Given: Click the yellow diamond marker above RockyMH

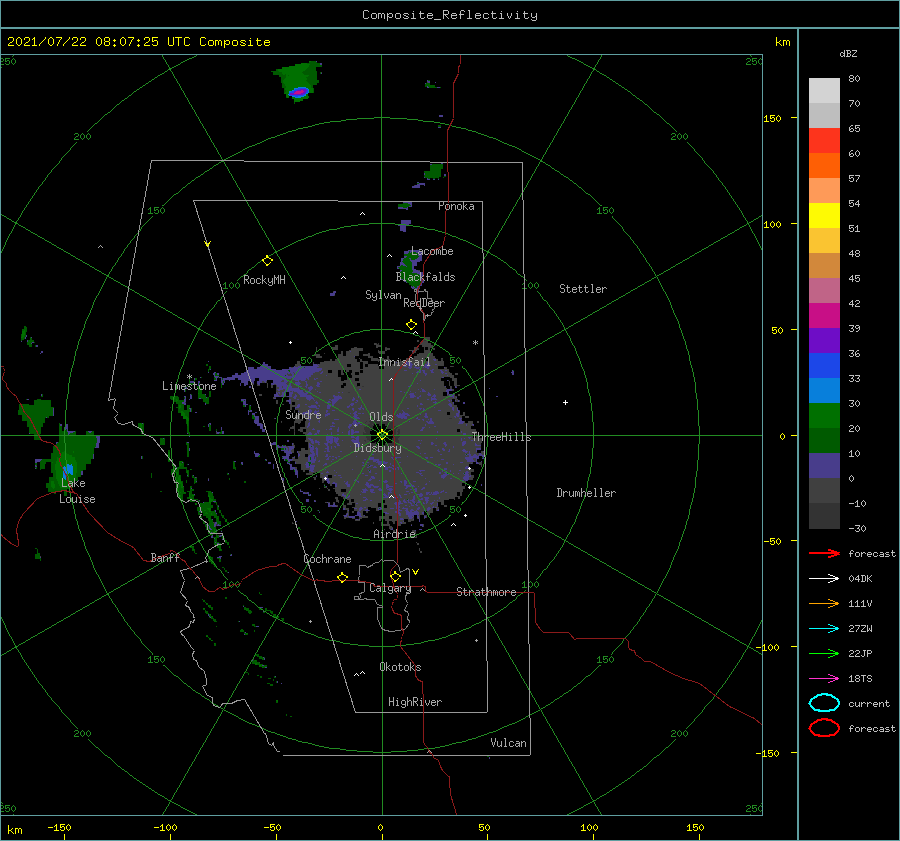Looking at the screenshot, I should point(267,261).
